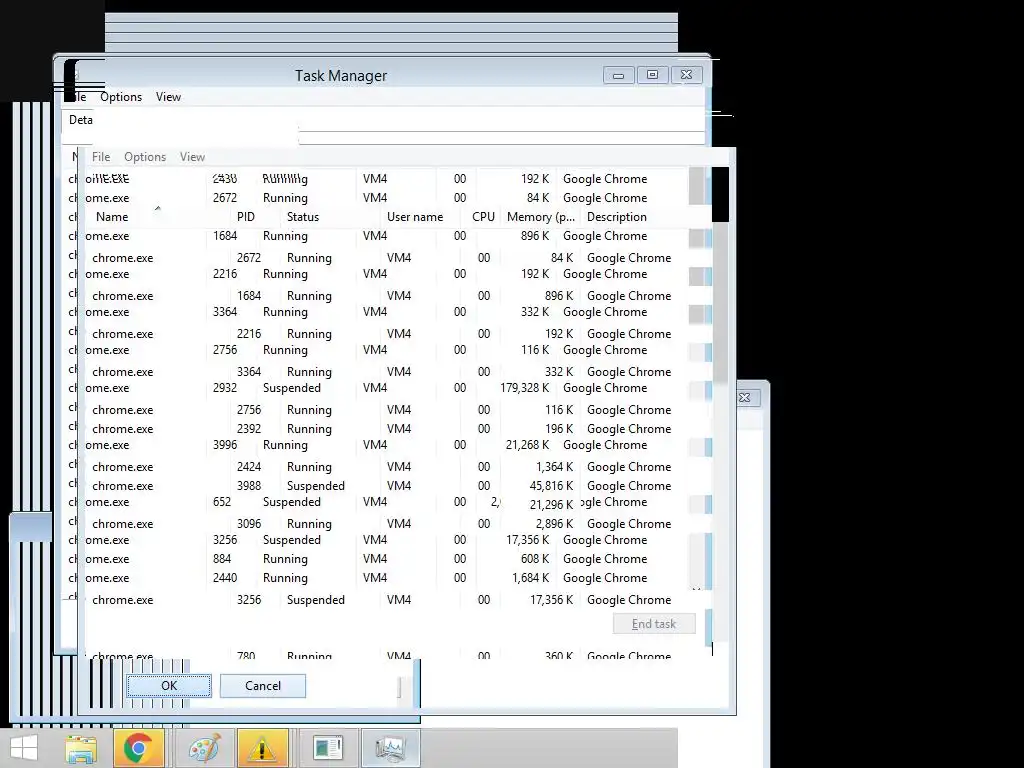1024x768 pixels.
Task: Open the black-text View menu under the title
Action: click(x=168, y=97)
